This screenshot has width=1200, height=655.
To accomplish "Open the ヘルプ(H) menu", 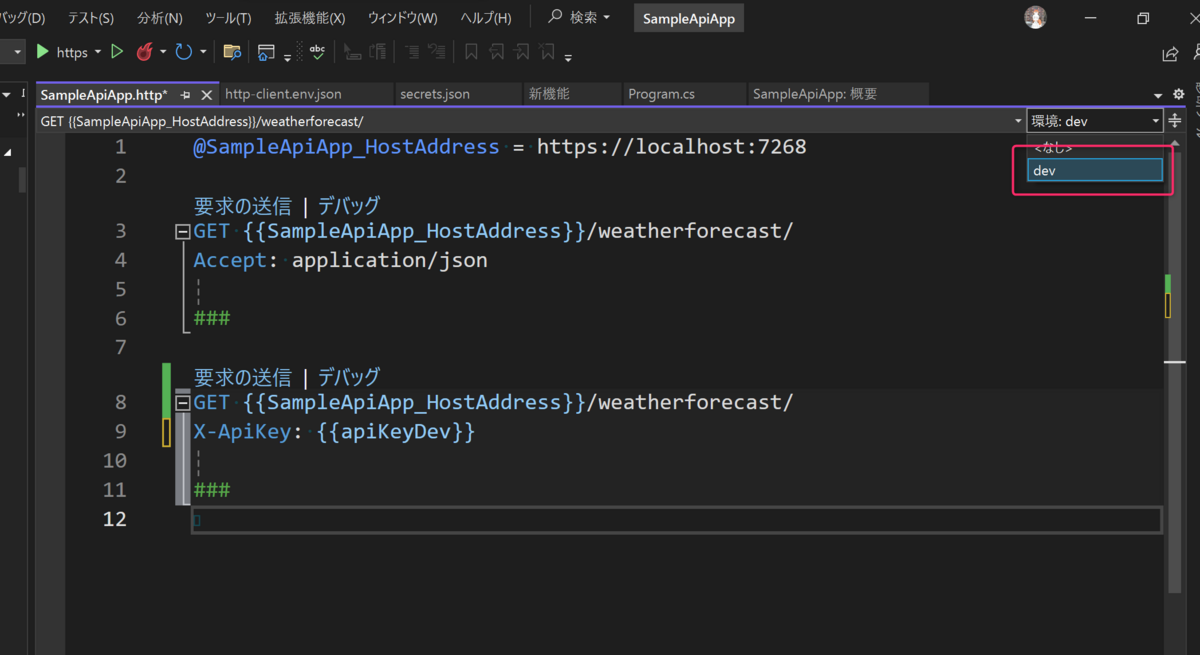I will pos(486,18).
